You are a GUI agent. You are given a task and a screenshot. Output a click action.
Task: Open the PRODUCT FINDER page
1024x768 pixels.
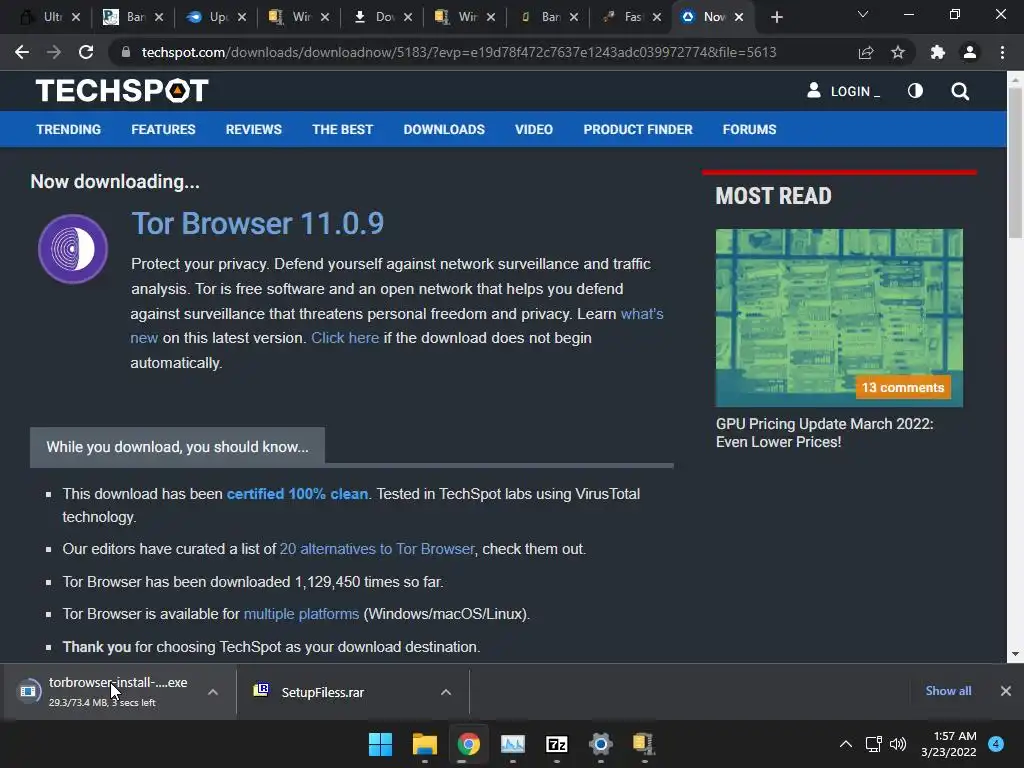(x=638, y=129)
